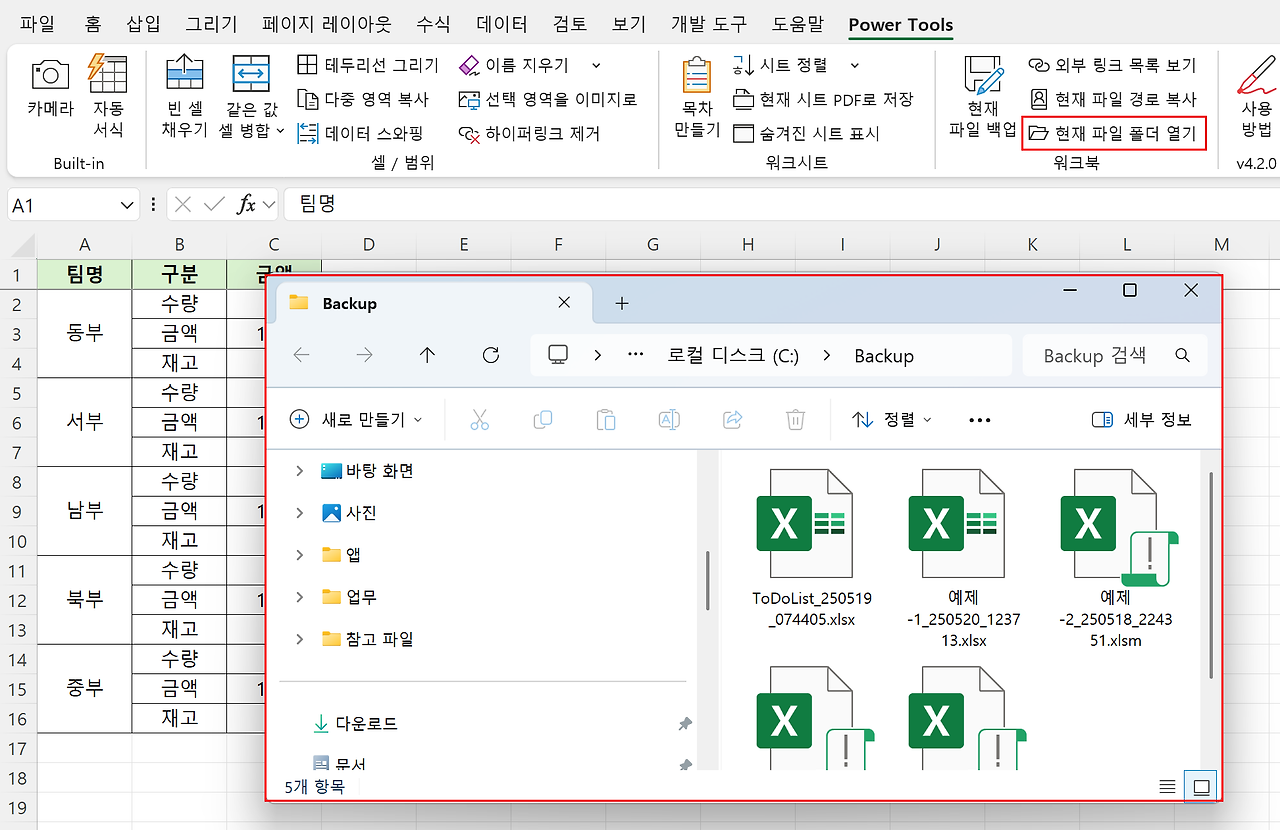Screen dimensions: 1280x830
Task: Click 이름 지우기 eraser command
Action: click(x=514, y=65)
